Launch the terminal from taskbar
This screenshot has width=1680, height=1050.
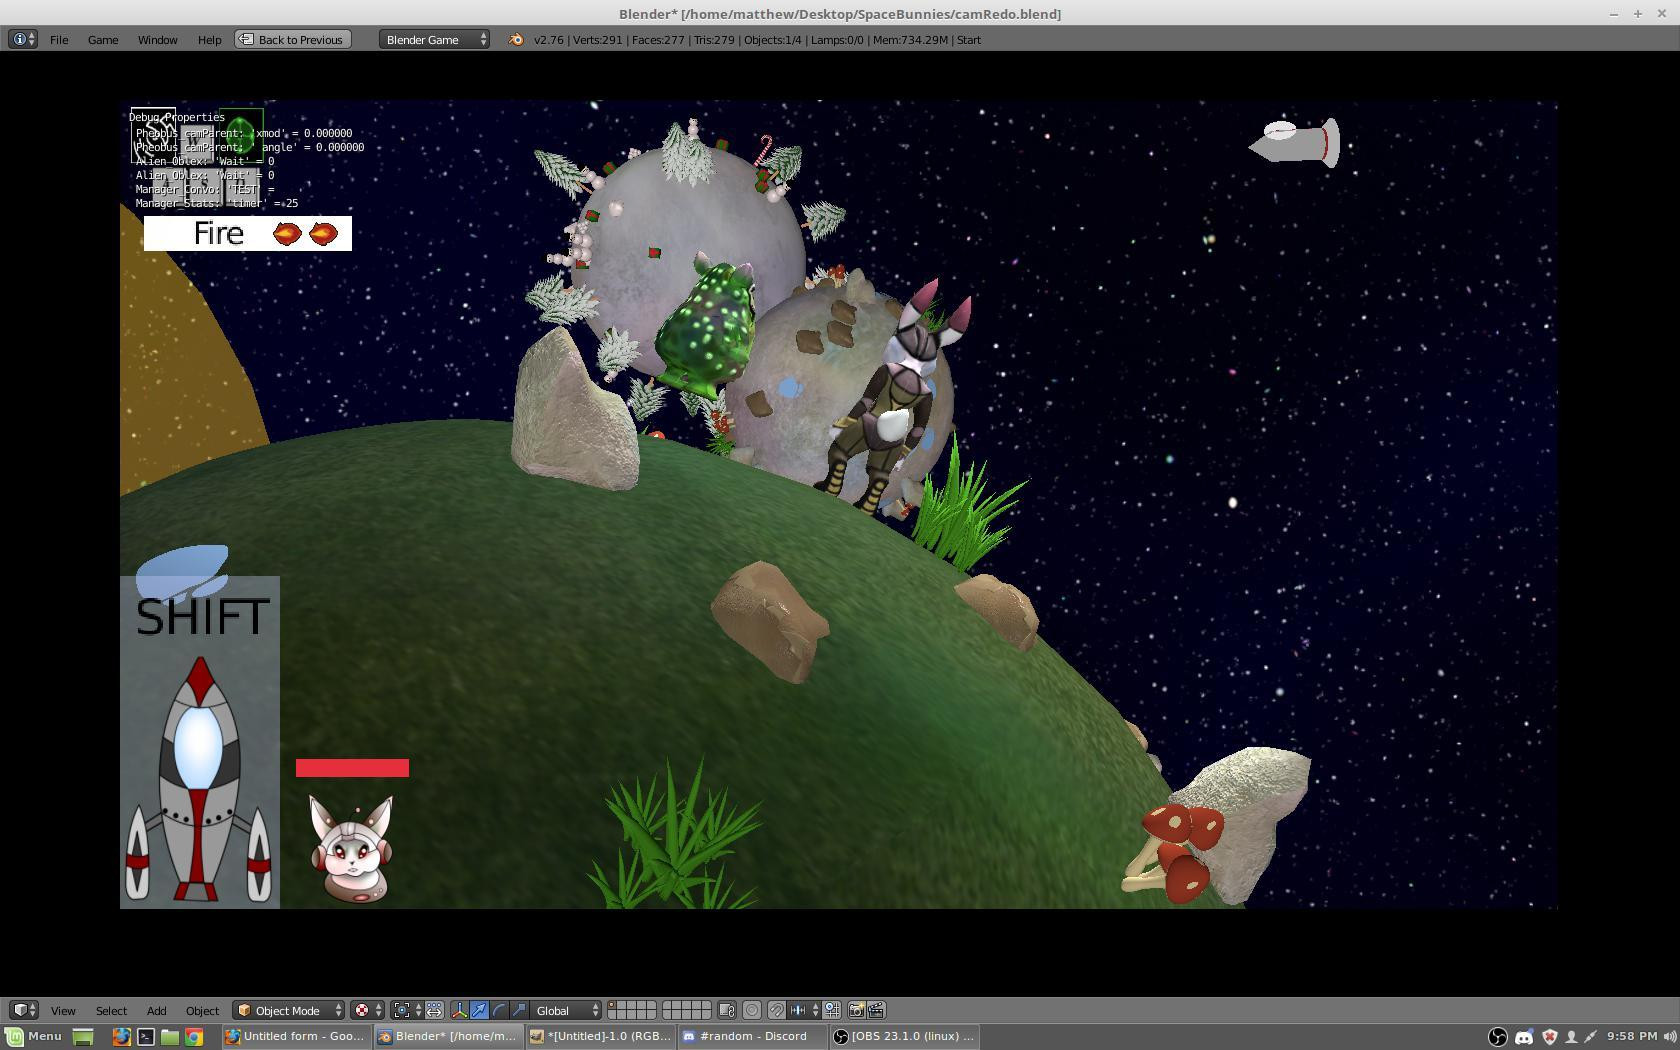click(146, 1037)
